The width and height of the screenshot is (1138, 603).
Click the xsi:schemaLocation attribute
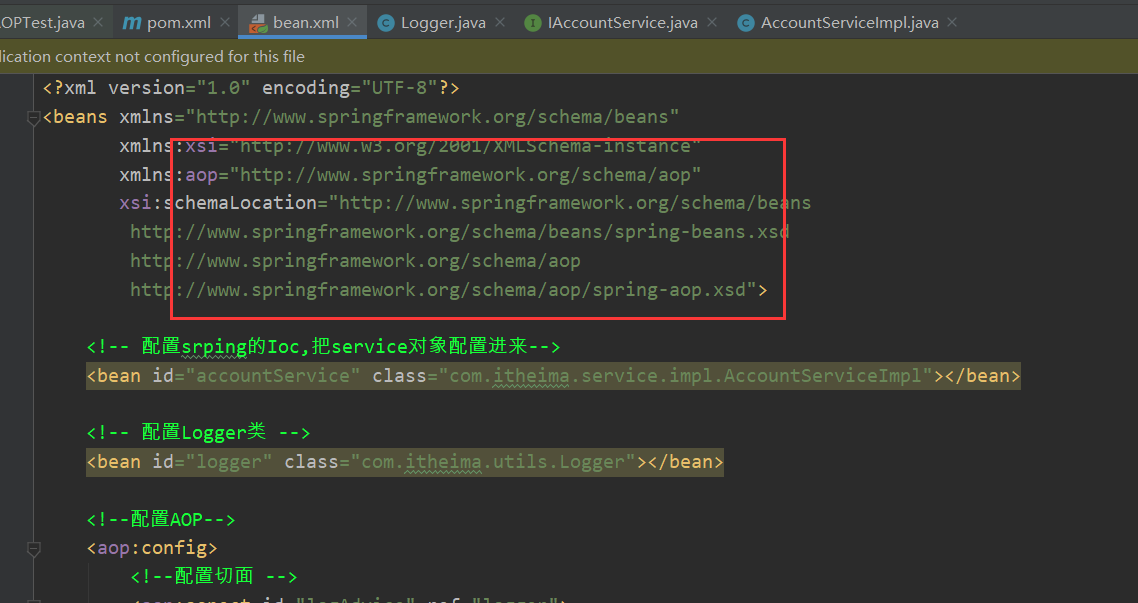465,203
